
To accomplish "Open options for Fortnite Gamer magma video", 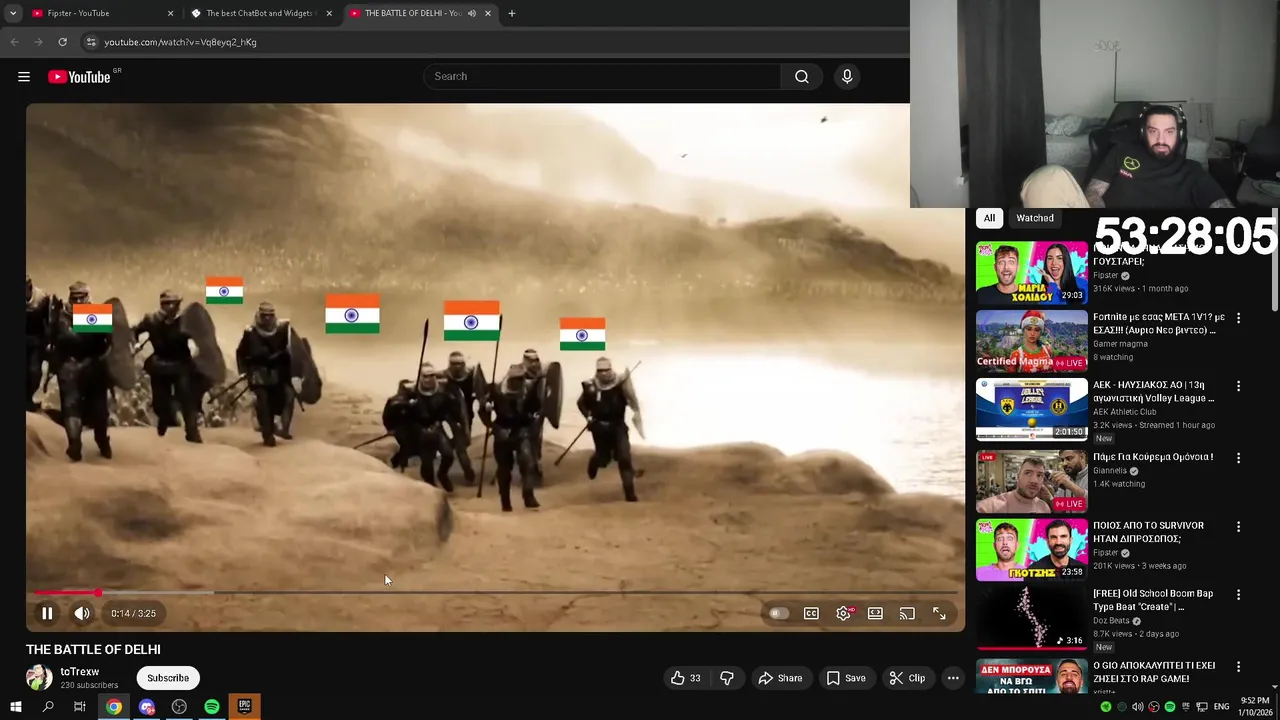I will tap(1238, 318).
